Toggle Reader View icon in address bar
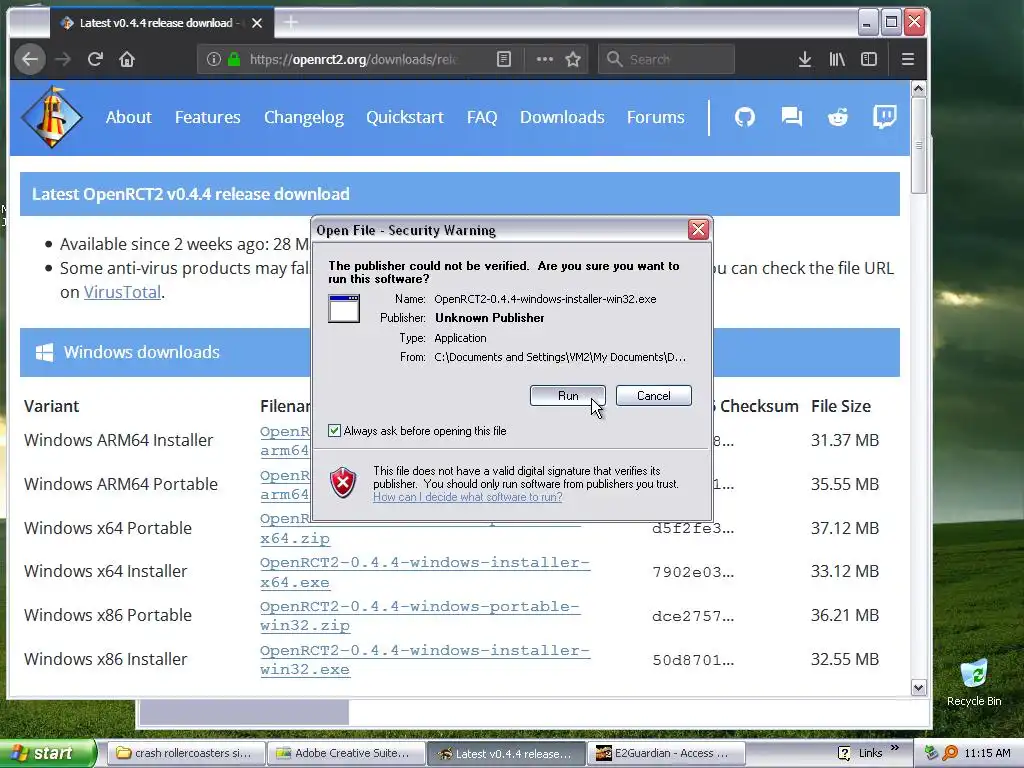The height and width of the screenshot is (768, 1024). (x=504, y=59)
